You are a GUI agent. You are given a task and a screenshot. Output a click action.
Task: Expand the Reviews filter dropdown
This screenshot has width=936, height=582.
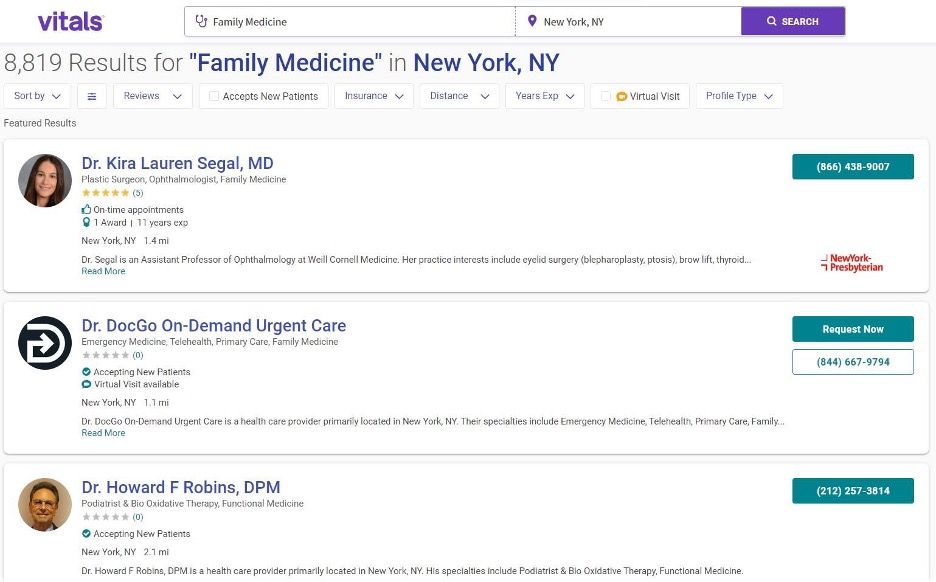[153, 96]
